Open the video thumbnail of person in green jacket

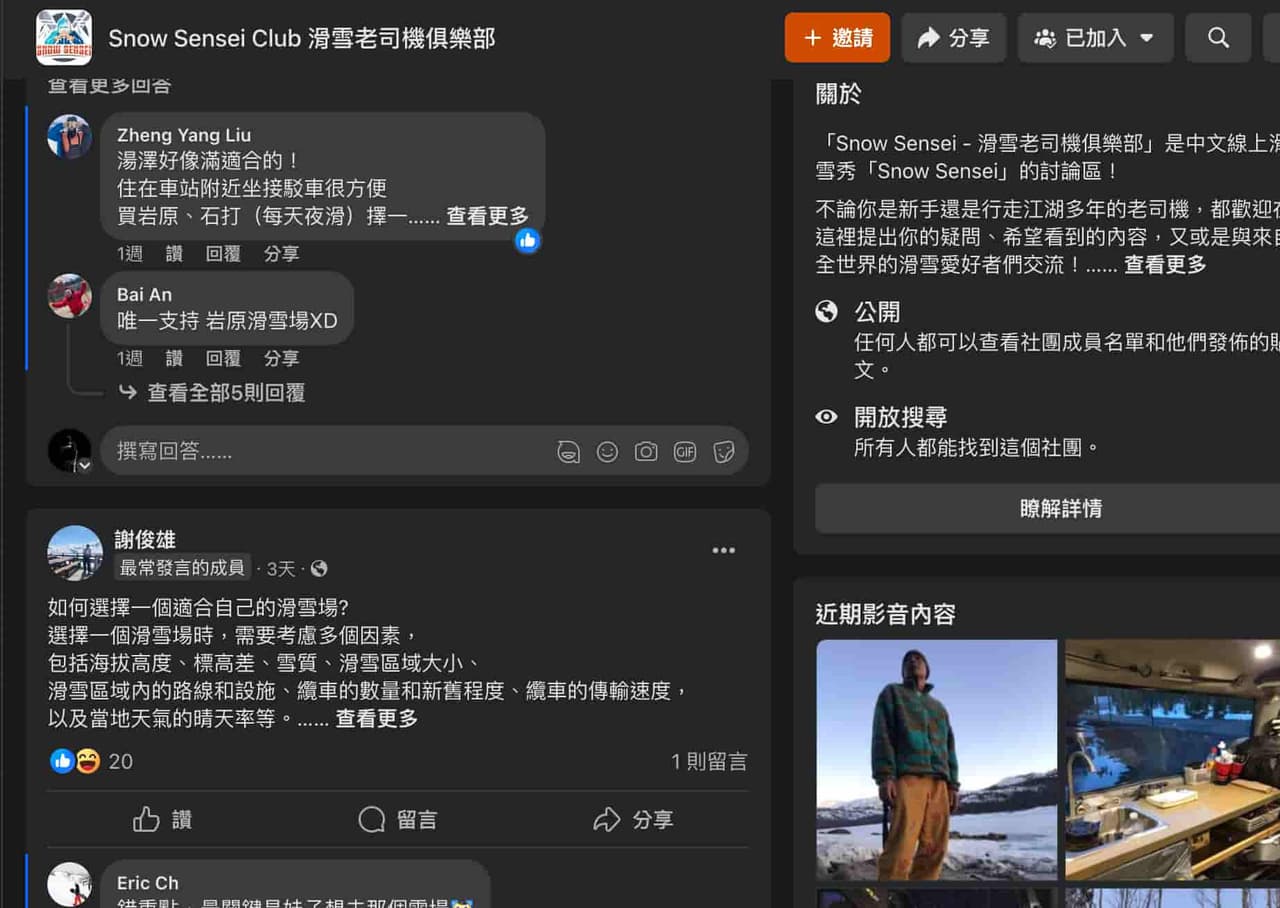tap(937, 760)
